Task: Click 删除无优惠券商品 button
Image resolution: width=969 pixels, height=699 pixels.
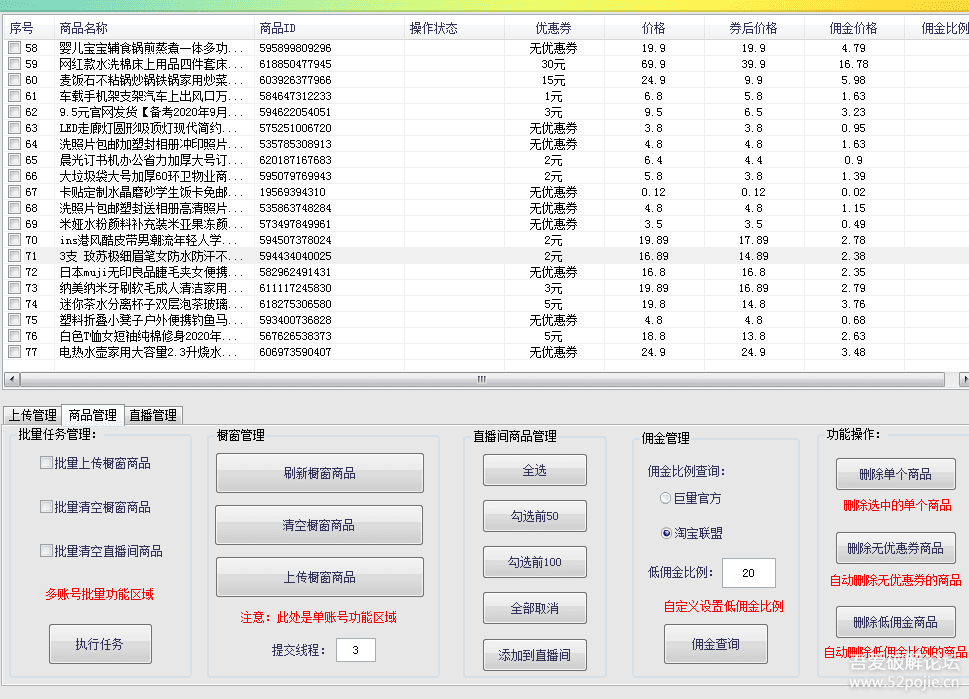Action: [895, 548]
